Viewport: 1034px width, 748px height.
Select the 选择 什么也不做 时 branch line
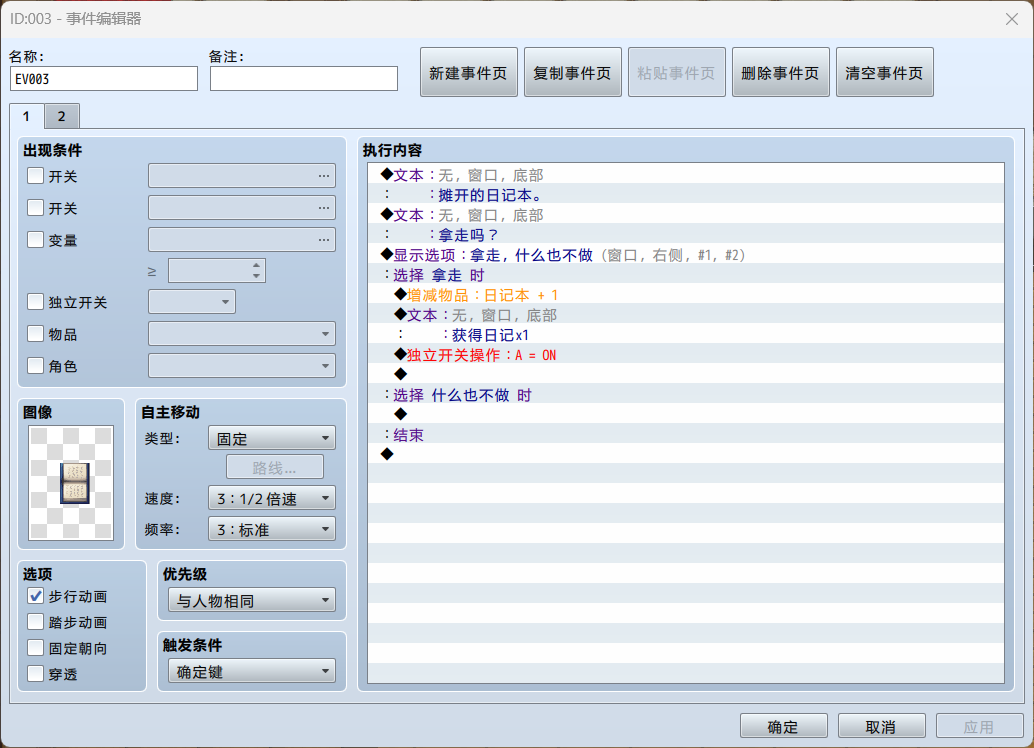[686, 395]
